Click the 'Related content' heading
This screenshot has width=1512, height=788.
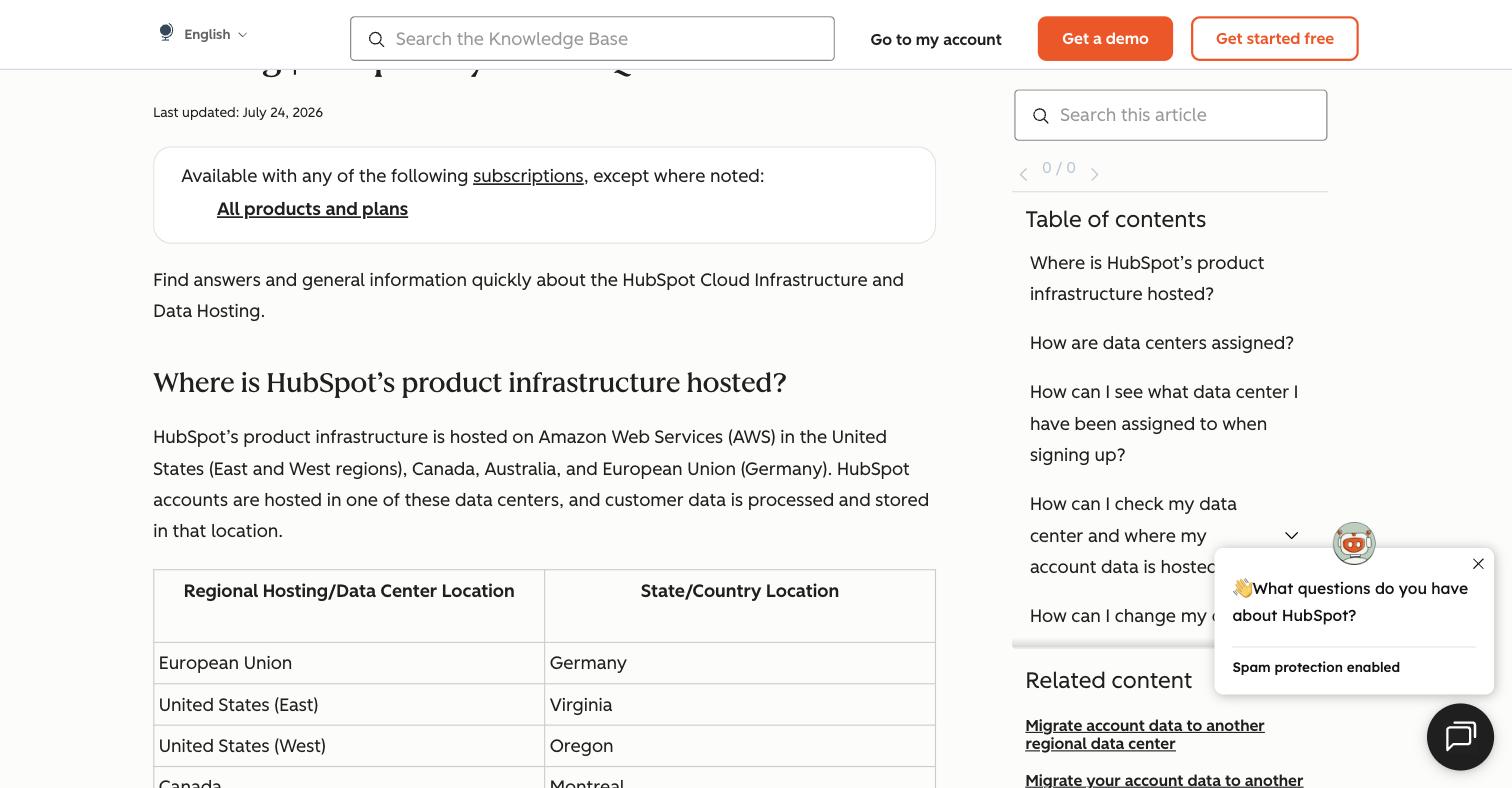pos(1109,680)
